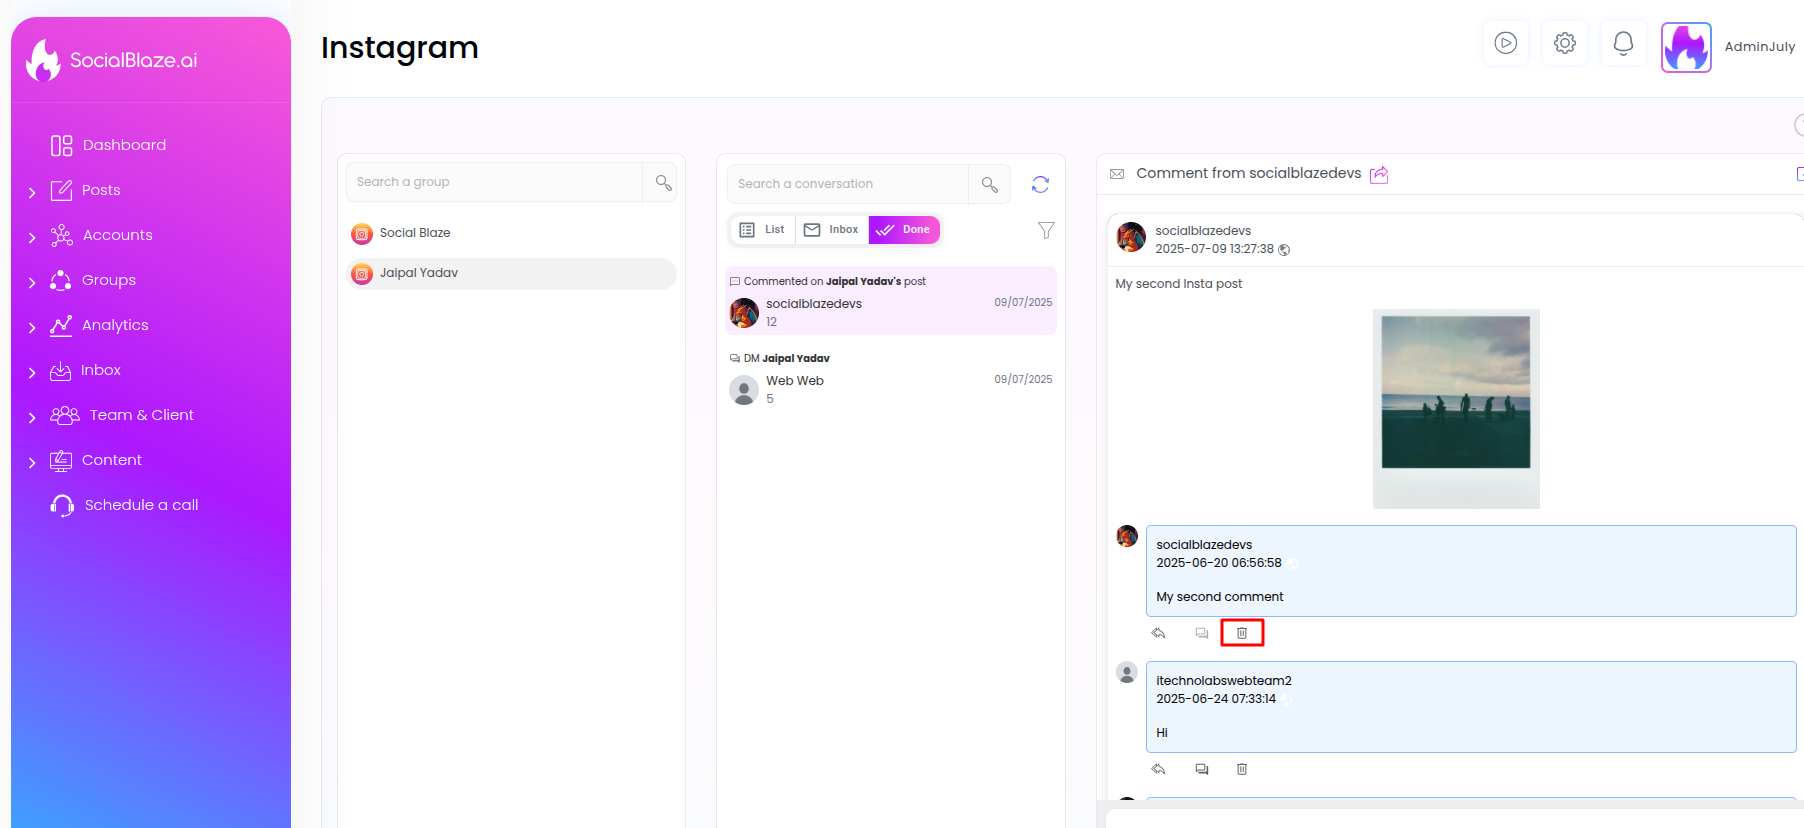Image resolution: width=1804 pixels, height=828 pixels.
Task: Click the My second Insta post caption
Action: pos(1179,284)
